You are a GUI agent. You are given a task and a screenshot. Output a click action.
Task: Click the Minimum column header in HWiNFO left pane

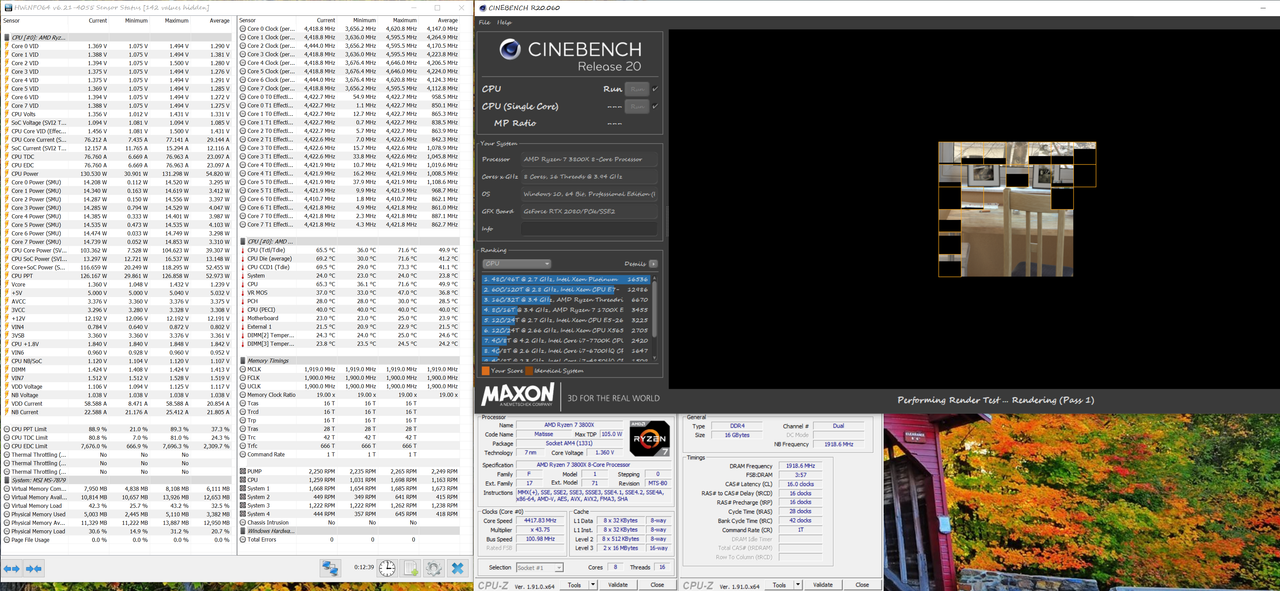coord(137,20)
